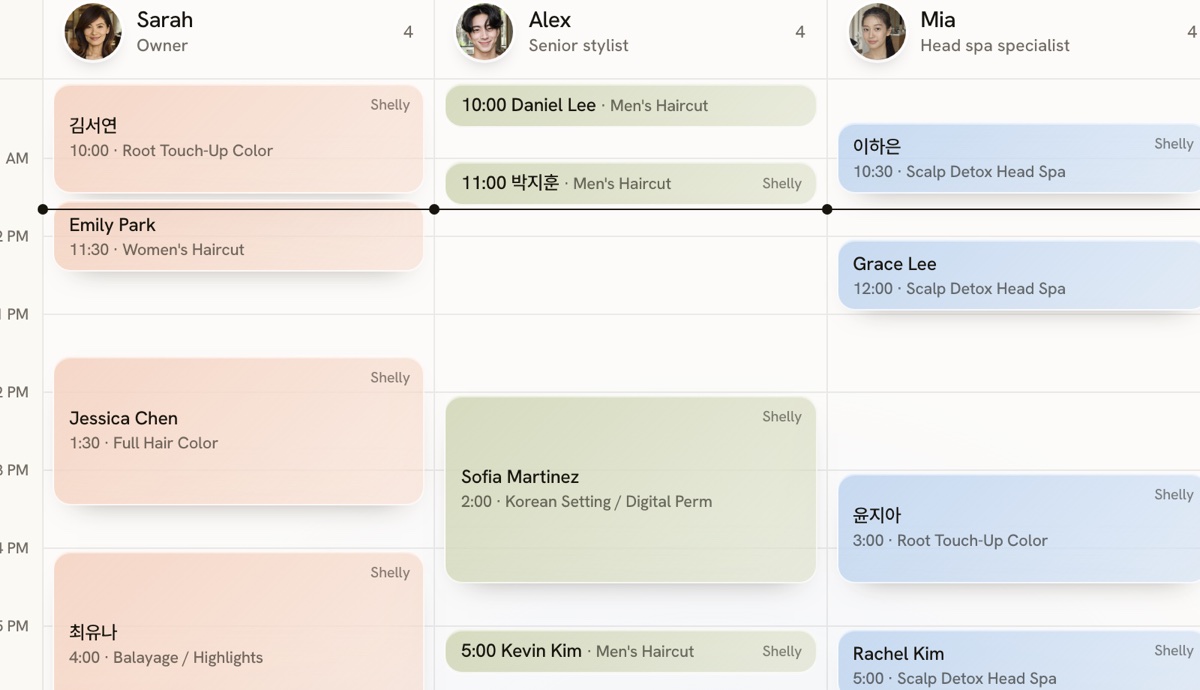Click Sarah's appointment count 4
Screen dimensions: 1200x690
point(408,32)
